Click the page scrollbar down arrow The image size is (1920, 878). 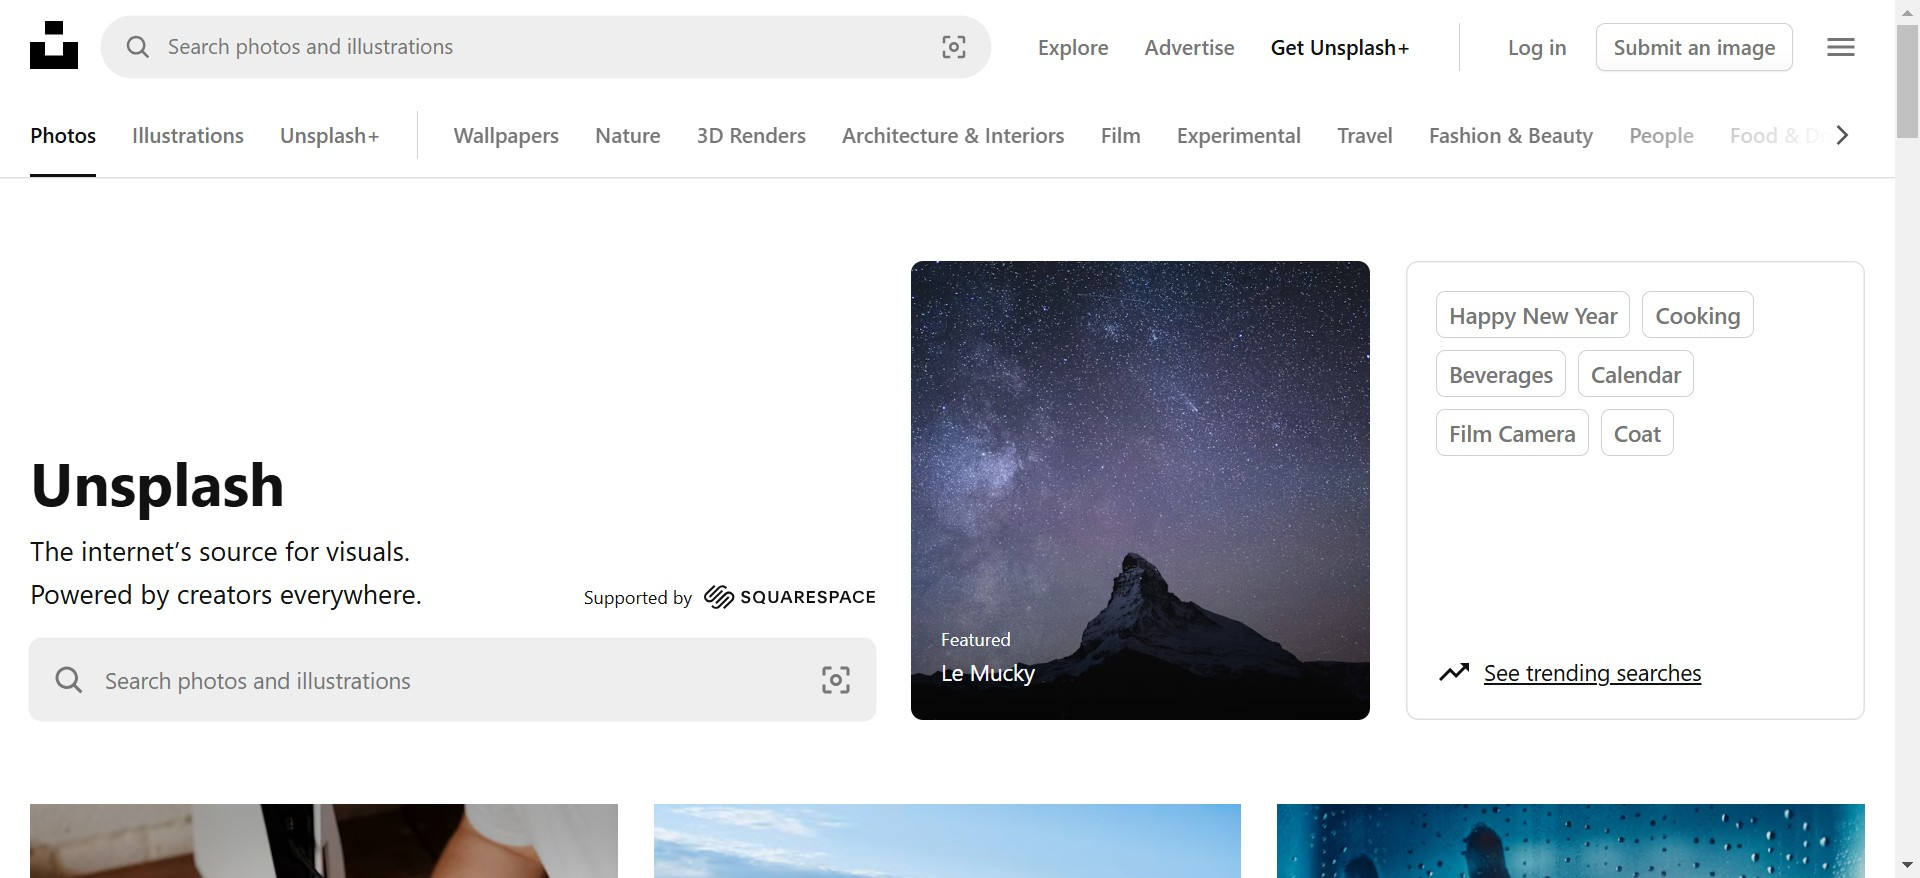click(x=1907, y=865)
